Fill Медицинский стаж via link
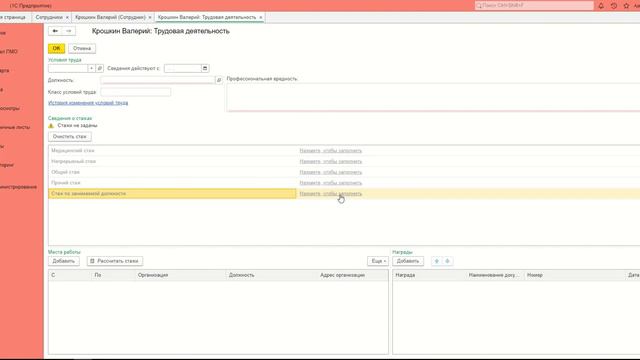Screen dimensions: 640x360 click(x=331, y=151)
